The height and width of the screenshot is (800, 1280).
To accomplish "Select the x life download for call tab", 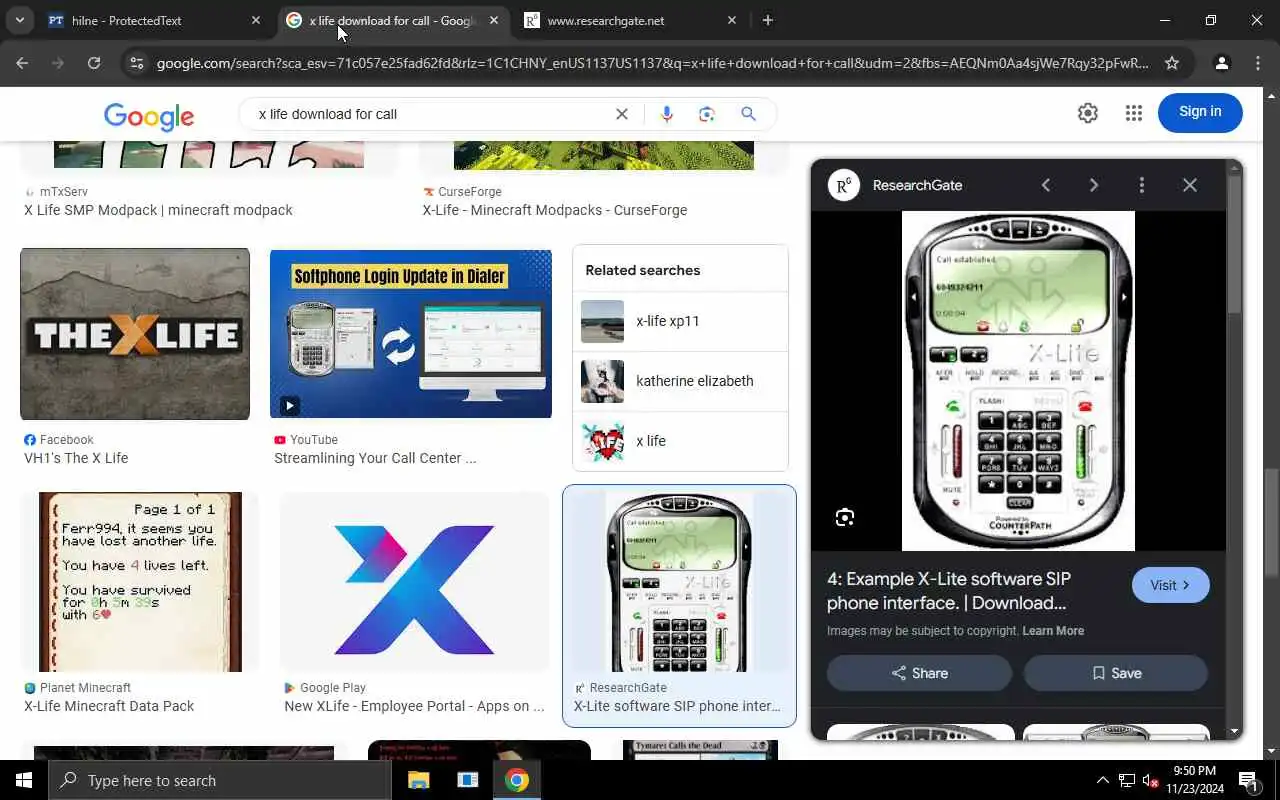I will 393,20.
